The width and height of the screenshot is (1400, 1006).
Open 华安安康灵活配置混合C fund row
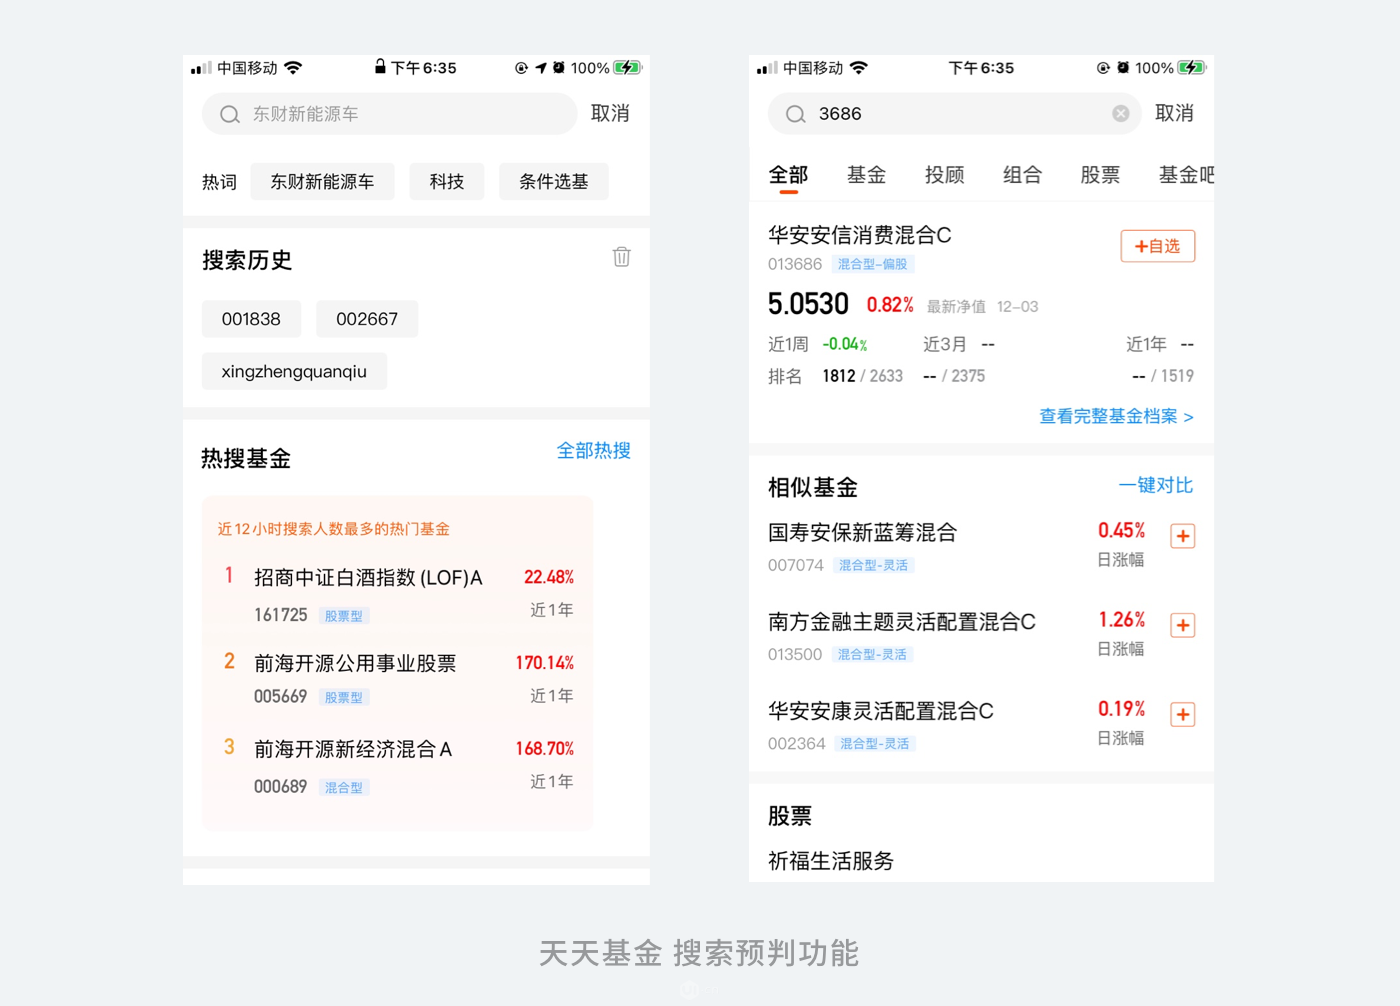tap(981, 724)
